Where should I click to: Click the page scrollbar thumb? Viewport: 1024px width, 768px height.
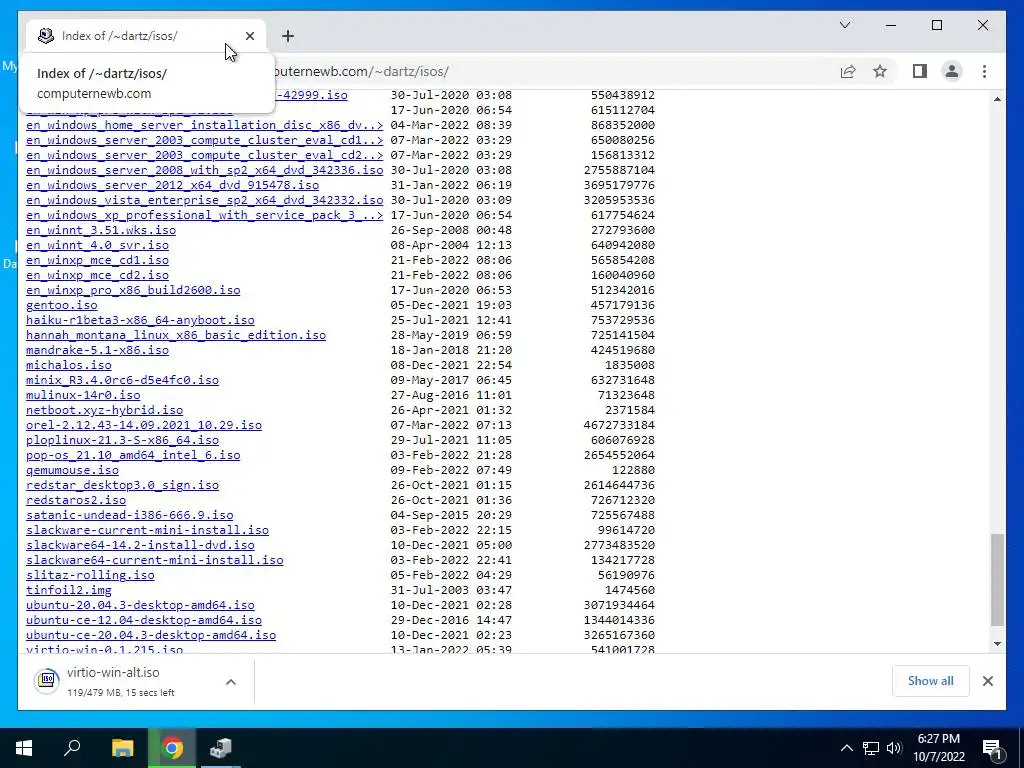[997, 580]
